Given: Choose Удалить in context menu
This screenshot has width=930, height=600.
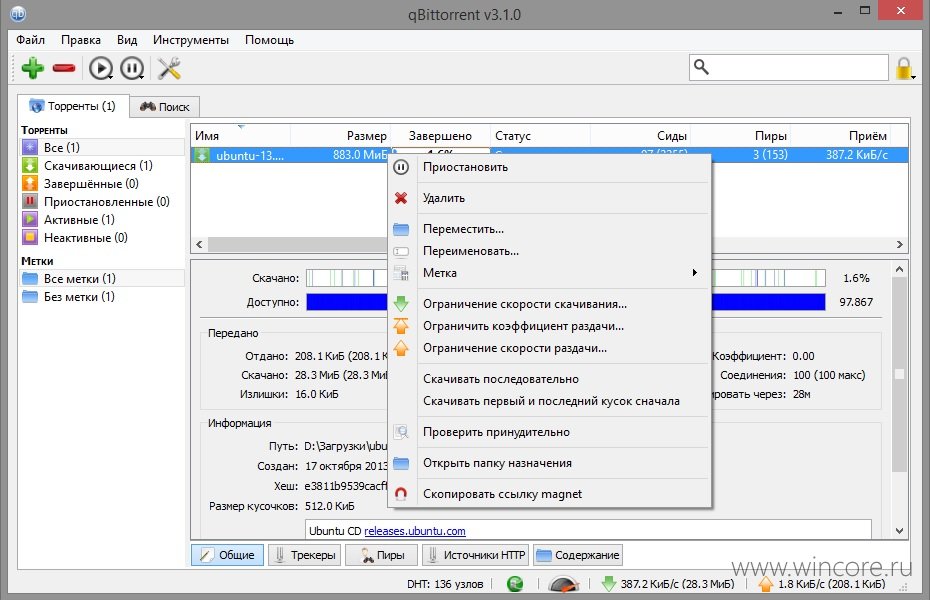Looking at the screenshot, I should tap(550, 198).
